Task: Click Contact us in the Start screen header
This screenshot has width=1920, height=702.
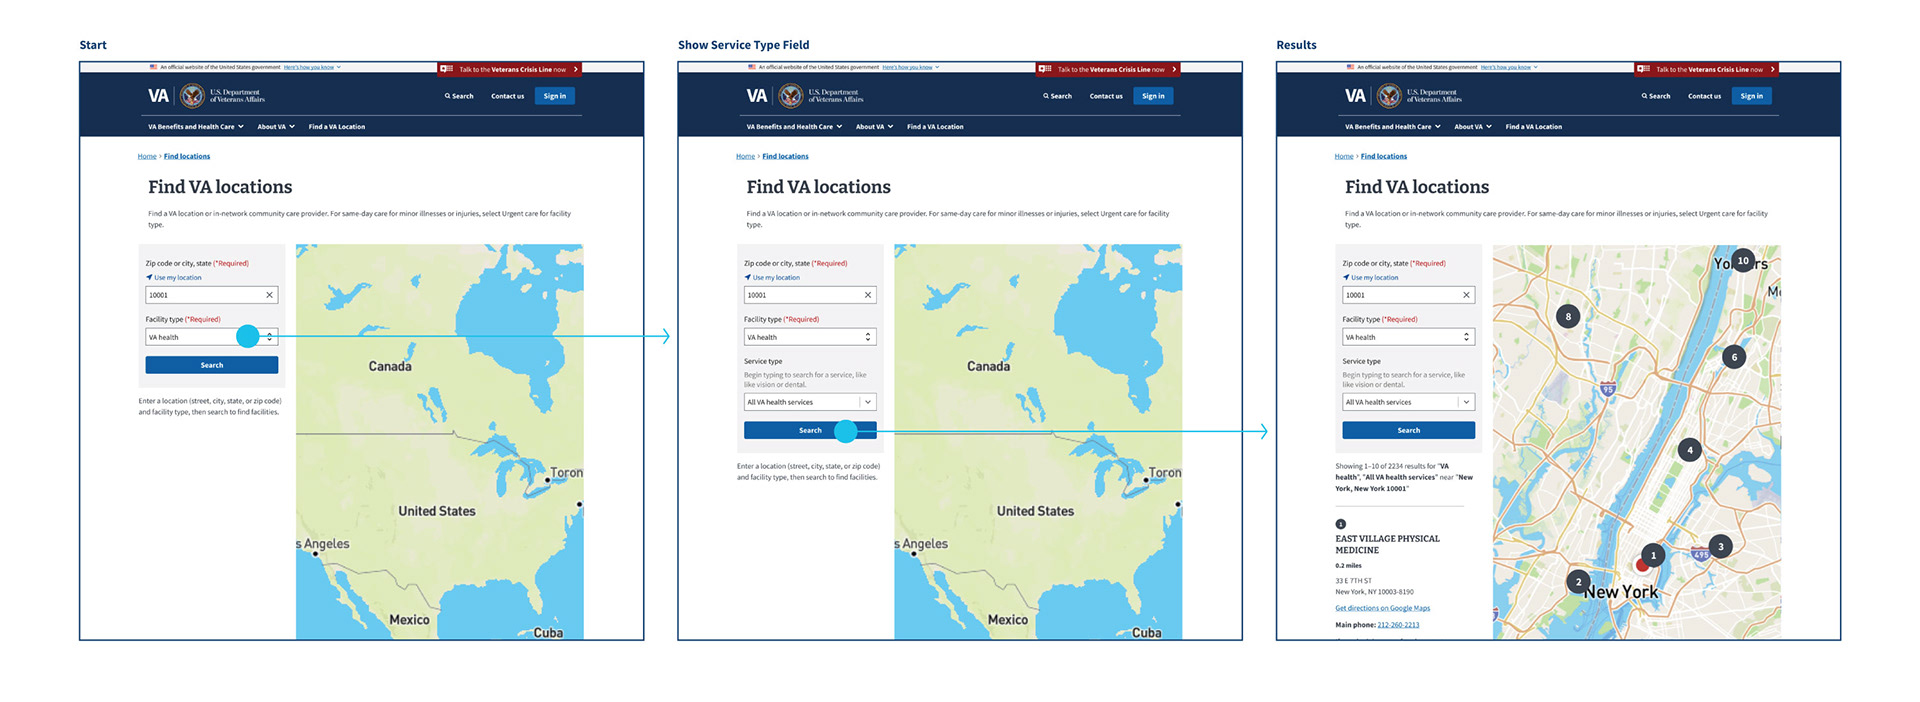Action: (507, 96)
